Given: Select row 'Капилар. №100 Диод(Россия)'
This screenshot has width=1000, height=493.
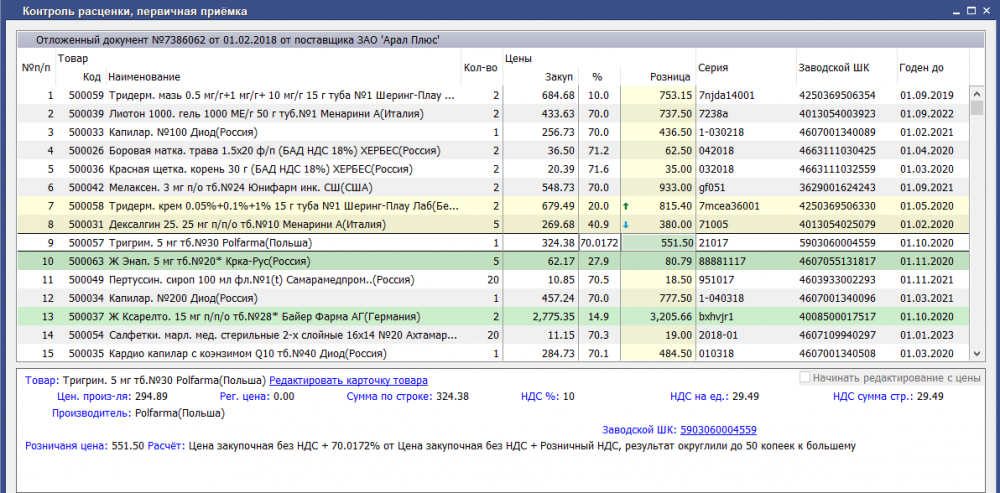Looking at the screenshot, I should click(x=494, y=133).
